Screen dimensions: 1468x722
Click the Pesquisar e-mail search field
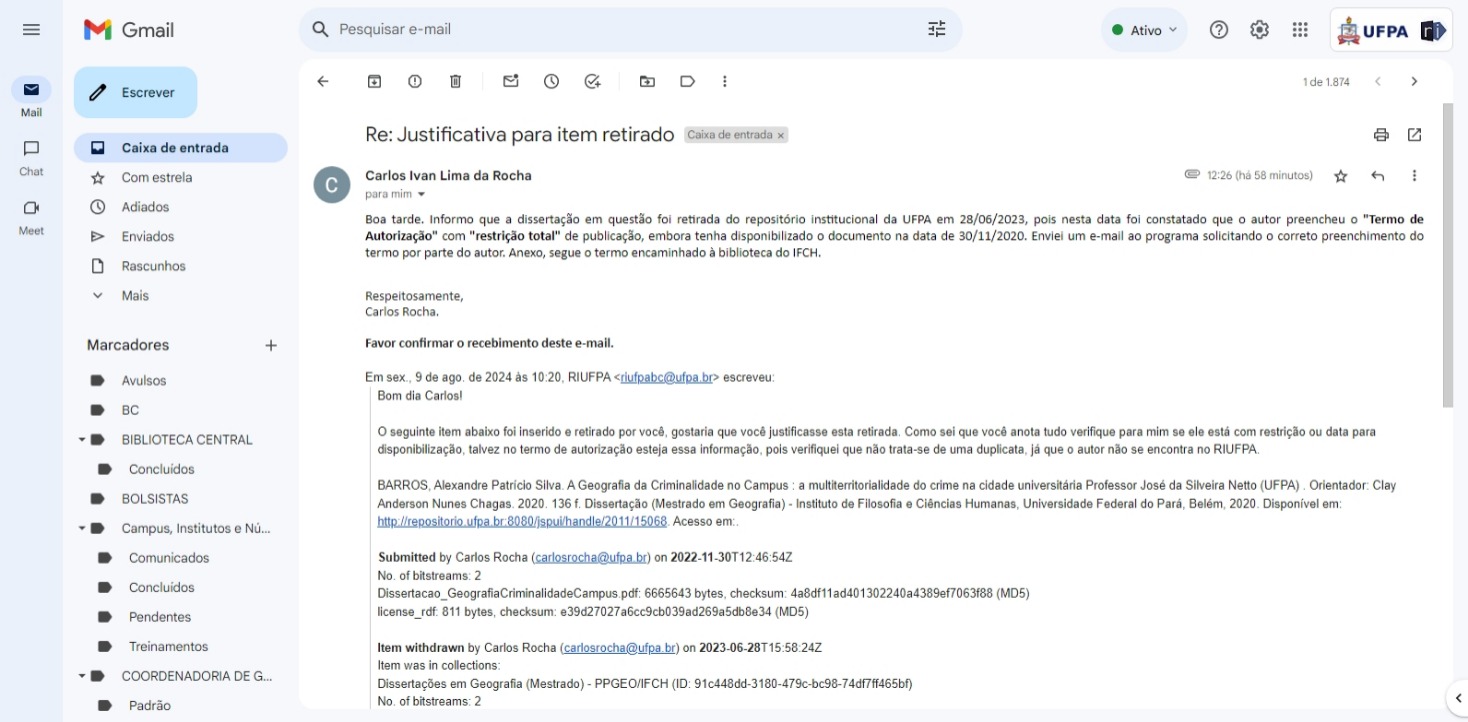coord(620,30)
